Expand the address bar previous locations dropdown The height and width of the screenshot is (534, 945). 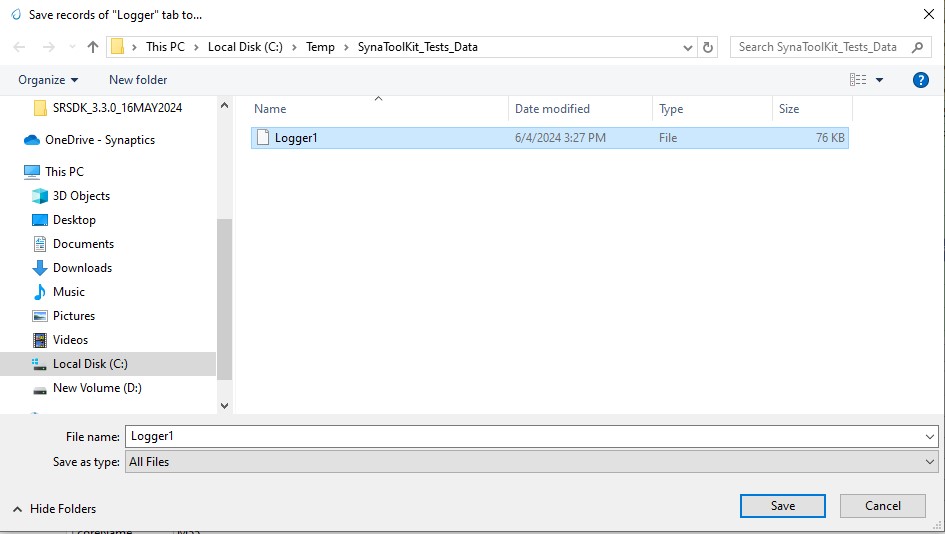click(x=688, y=47)
